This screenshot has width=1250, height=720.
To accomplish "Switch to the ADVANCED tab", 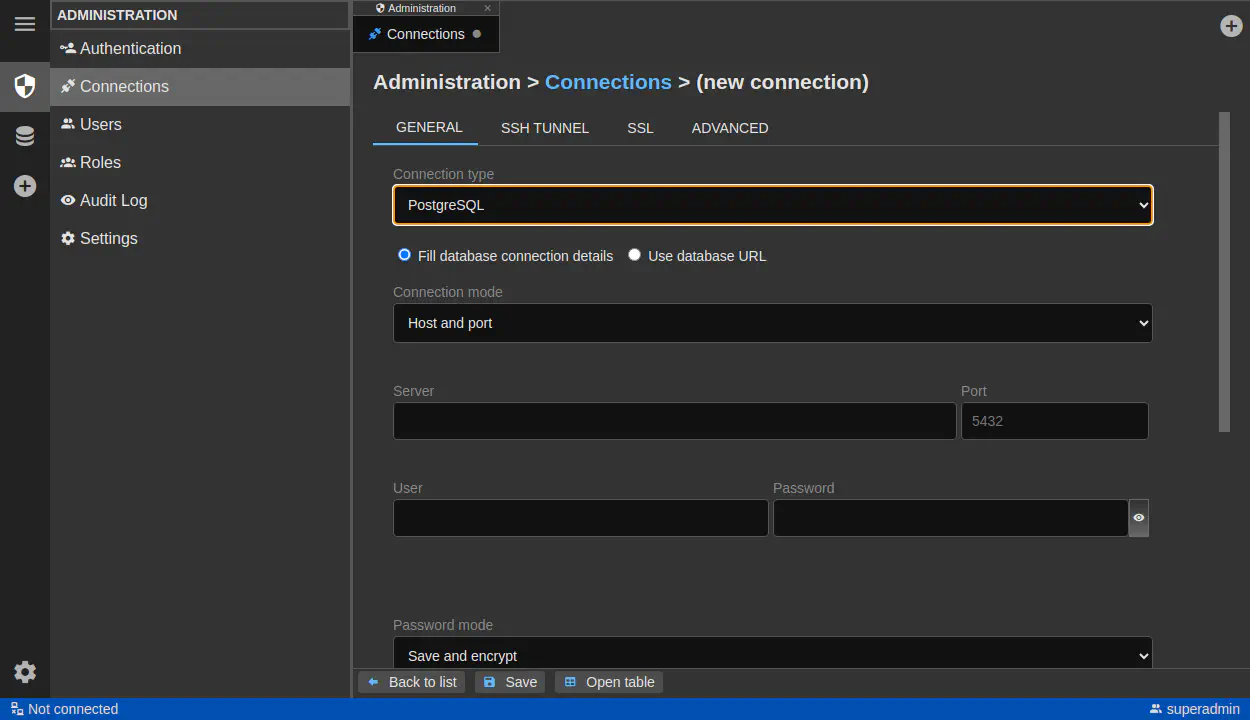I will click(730, 128).
